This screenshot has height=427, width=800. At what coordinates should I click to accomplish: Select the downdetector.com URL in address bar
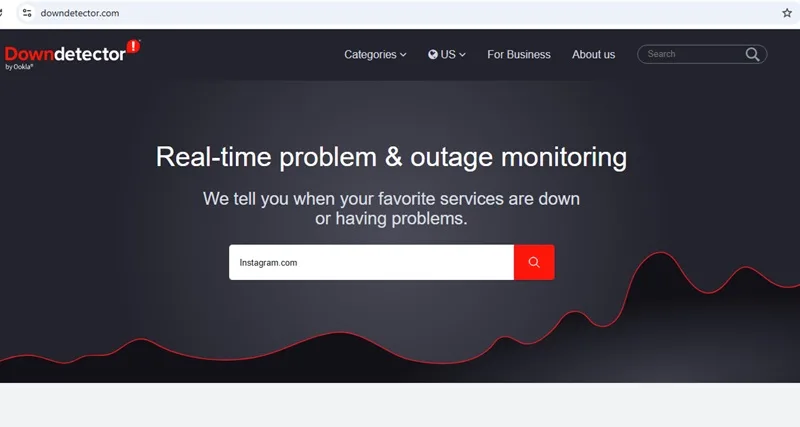click(80, 13)
